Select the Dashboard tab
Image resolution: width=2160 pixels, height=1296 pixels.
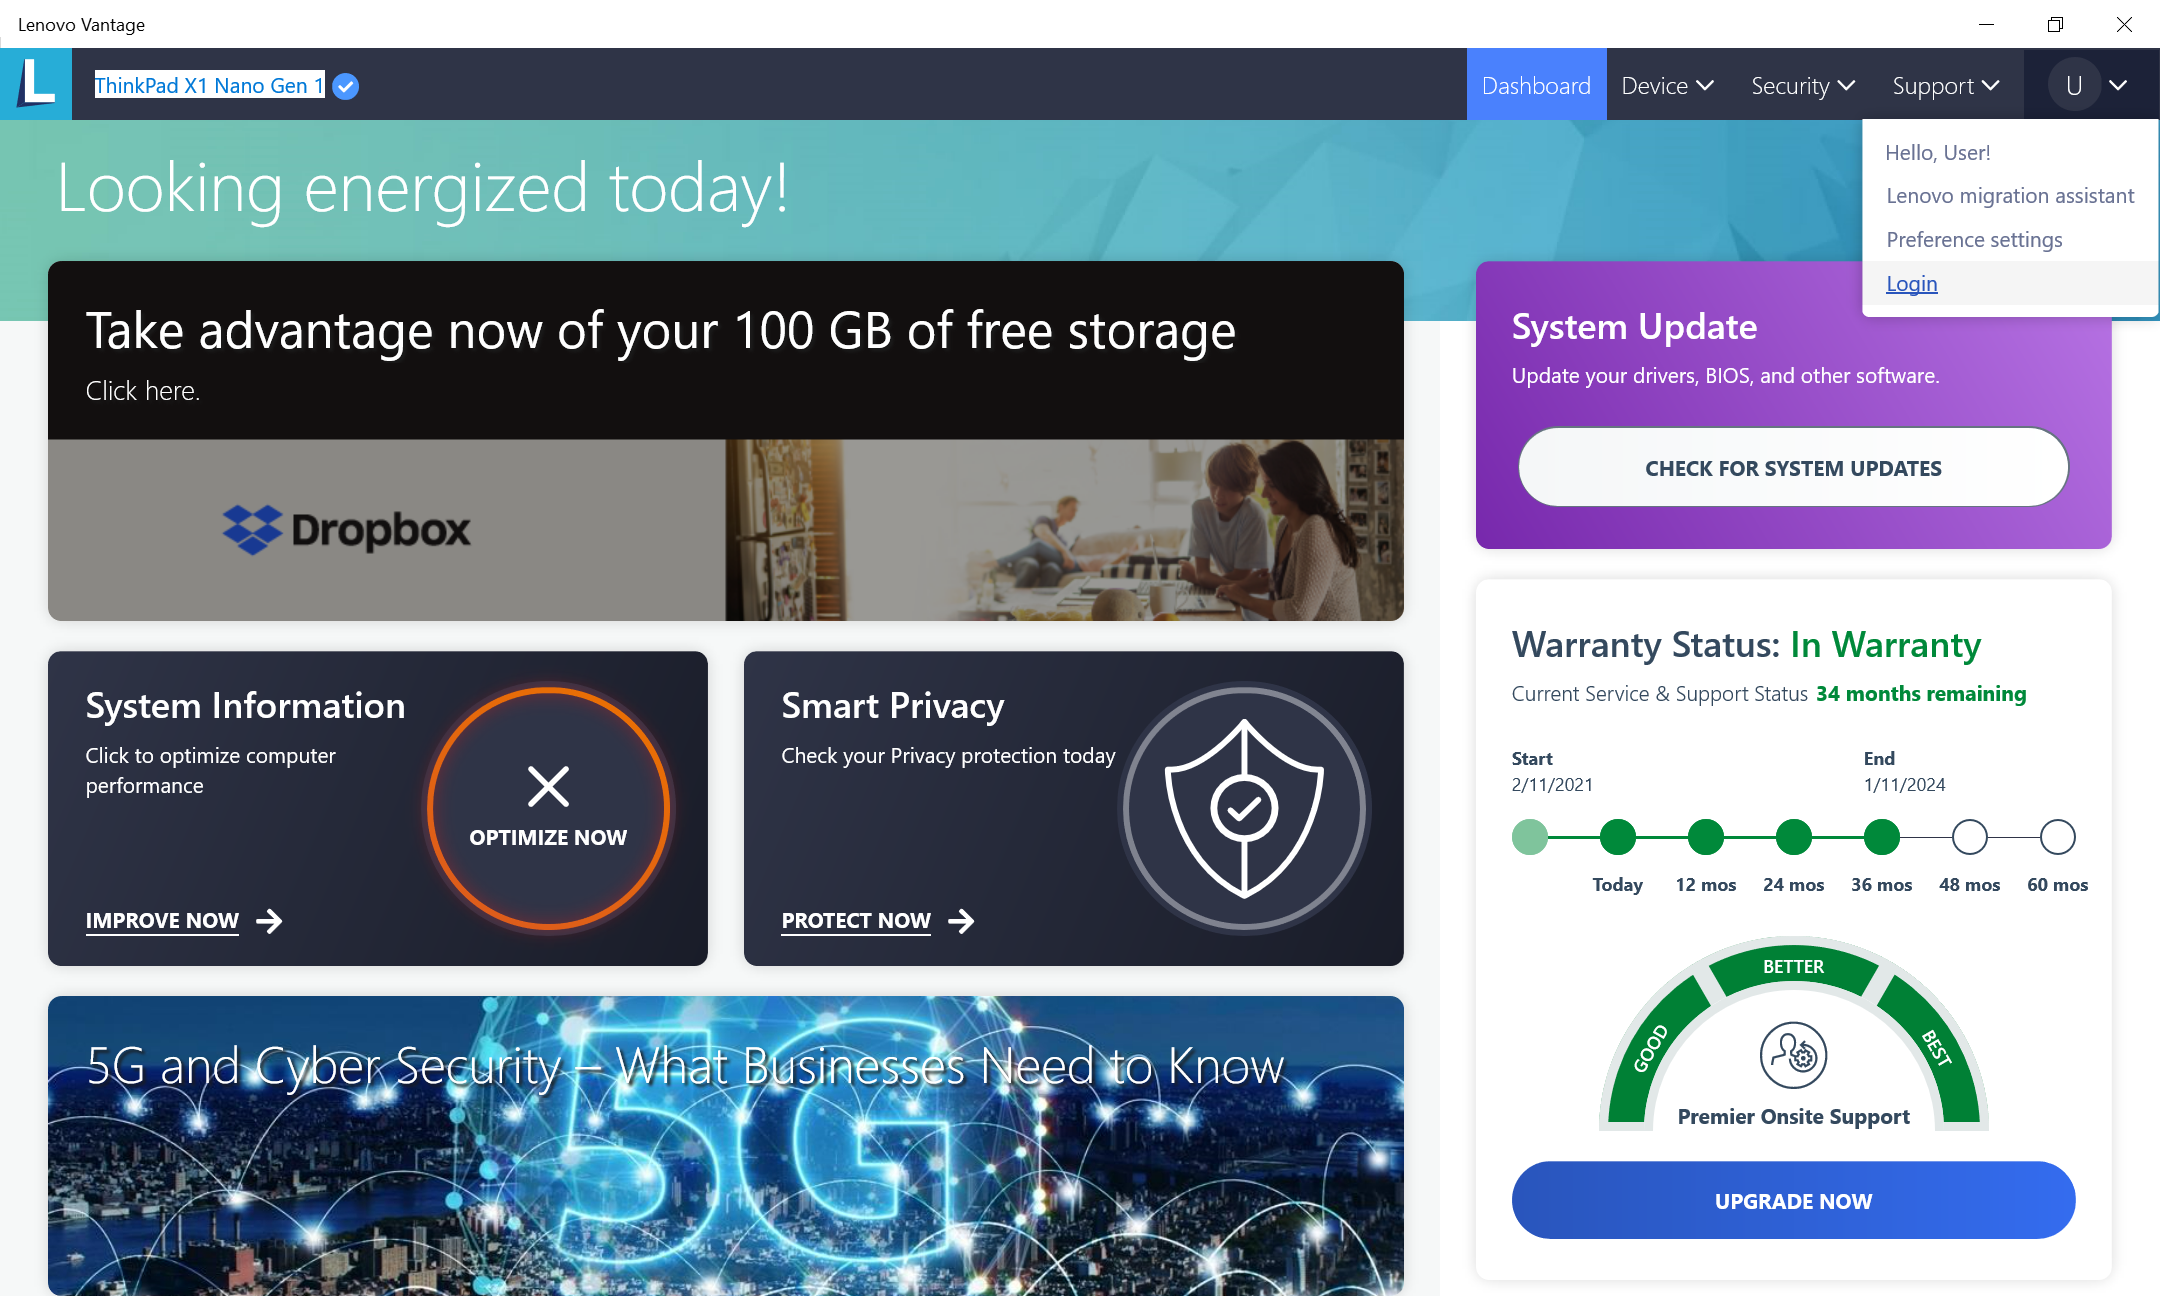(1537, 83)
